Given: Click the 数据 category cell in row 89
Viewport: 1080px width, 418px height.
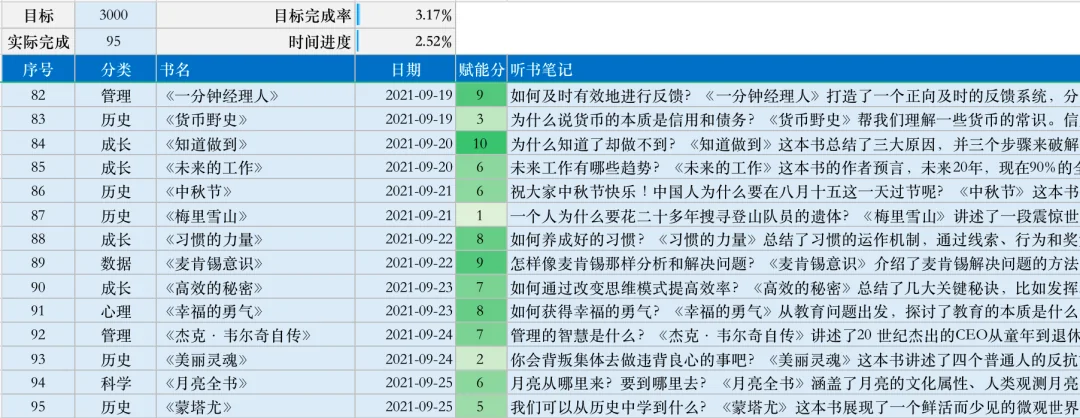Looking at the screenshot, I should coord(115,263).
